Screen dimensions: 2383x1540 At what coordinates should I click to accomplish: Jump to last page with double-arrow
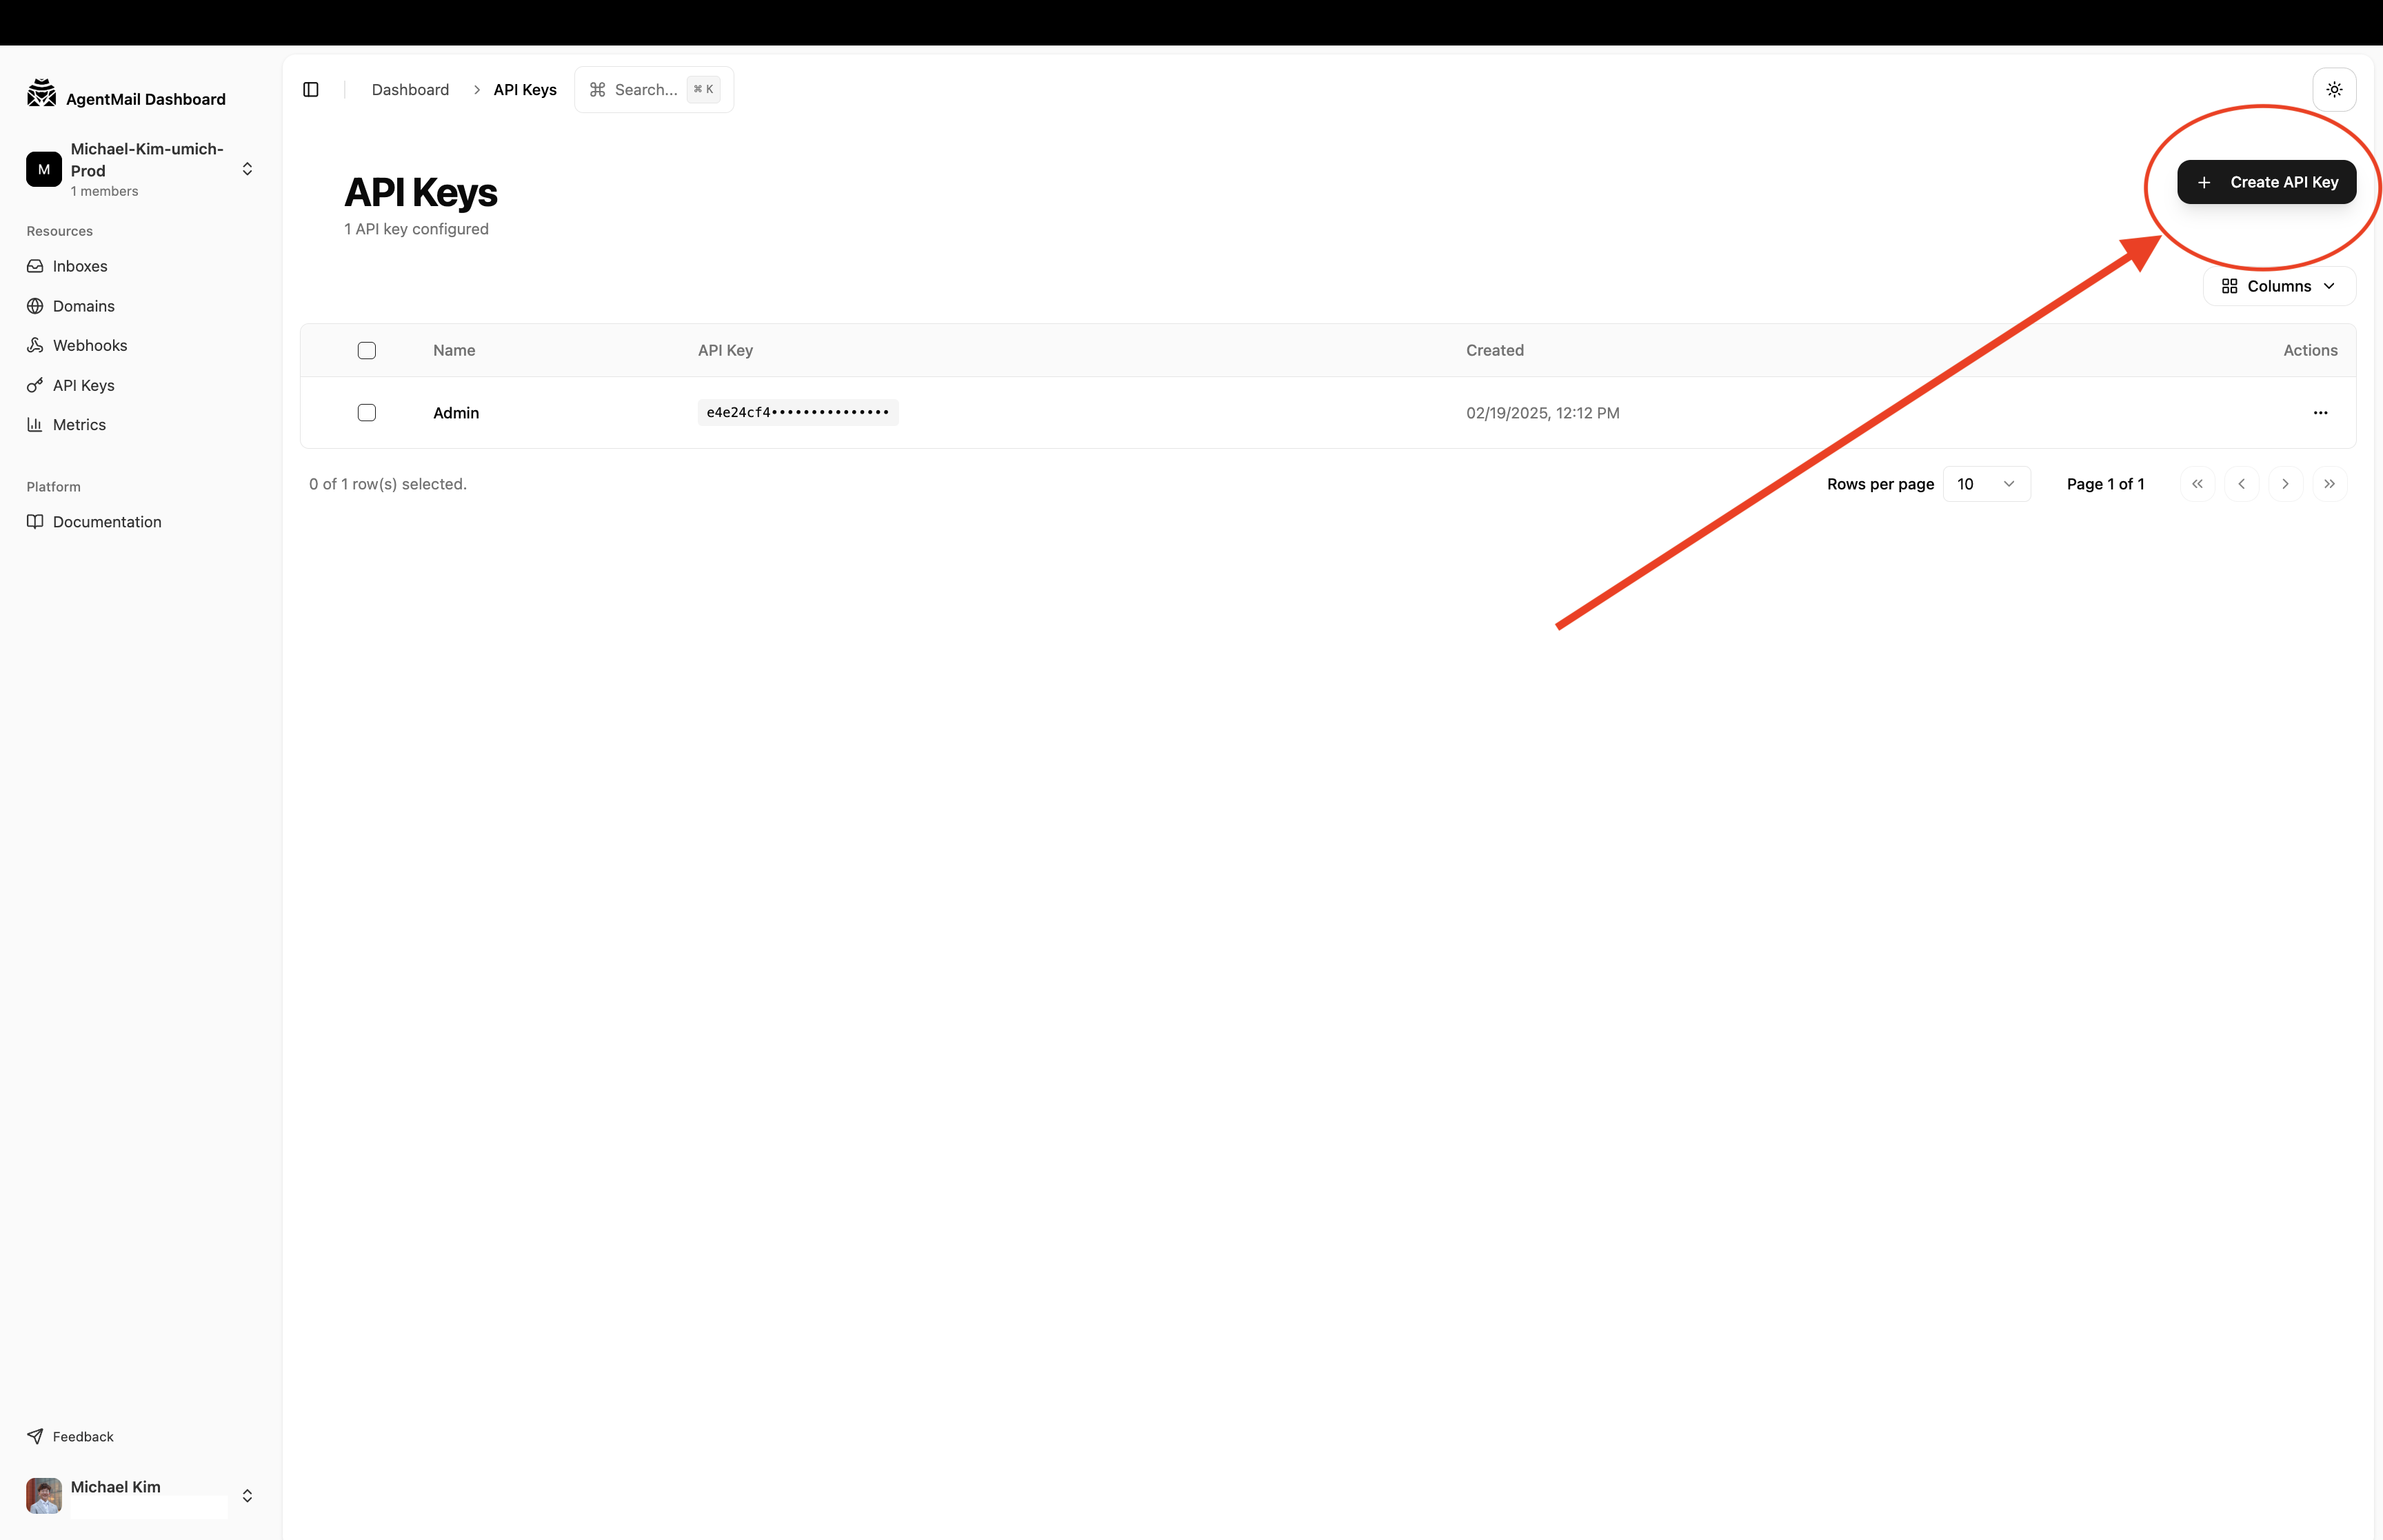tap(2330, 483)
